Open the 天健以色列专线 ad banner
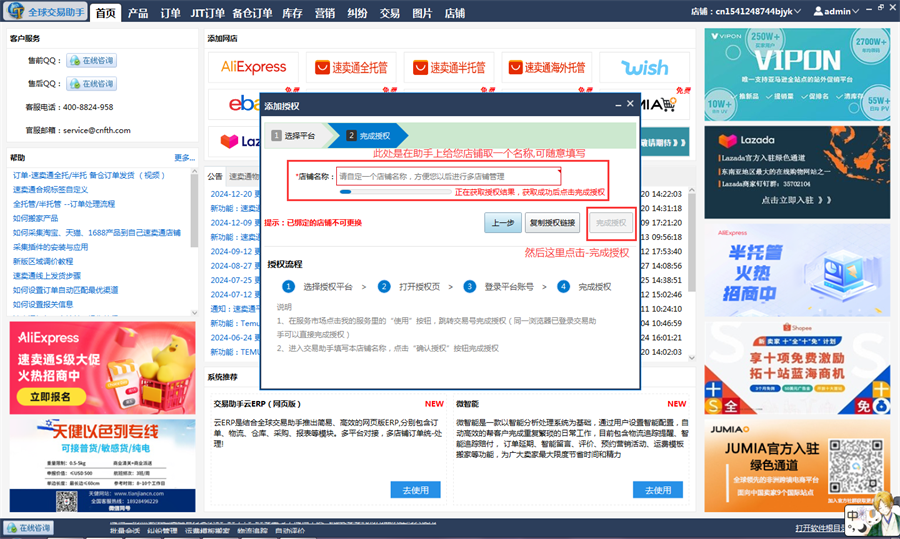 click(x=102, y=466)
